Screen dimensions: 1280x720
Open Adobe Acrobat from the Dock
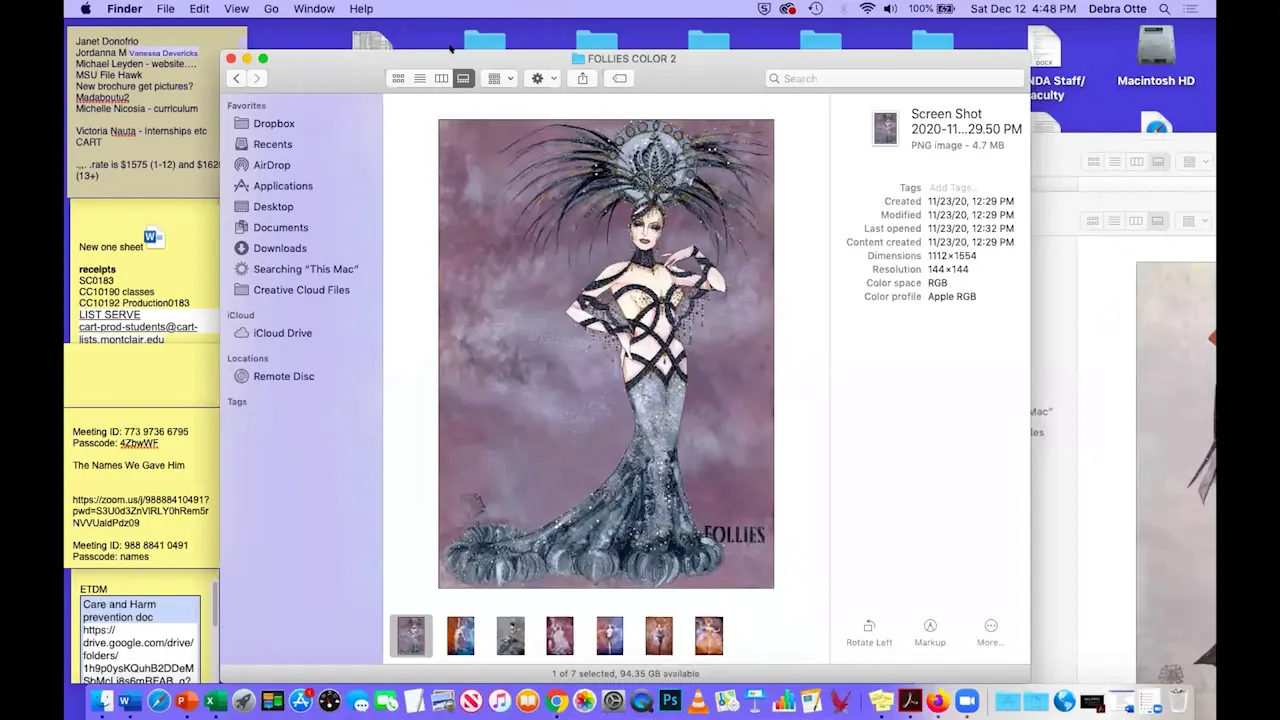pos(909,702)
